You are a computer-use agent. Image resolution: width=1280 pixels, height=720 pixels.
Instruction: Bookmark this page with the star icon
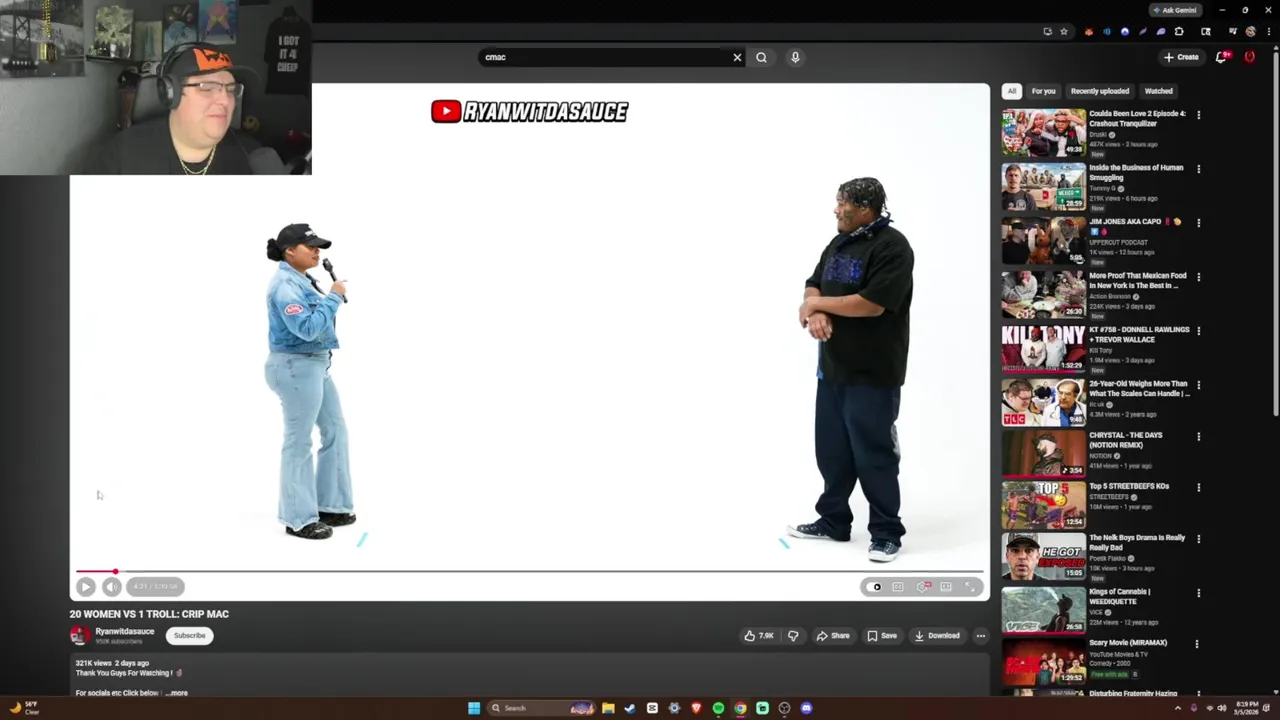pyautogui.click(x=1064, y=31)
